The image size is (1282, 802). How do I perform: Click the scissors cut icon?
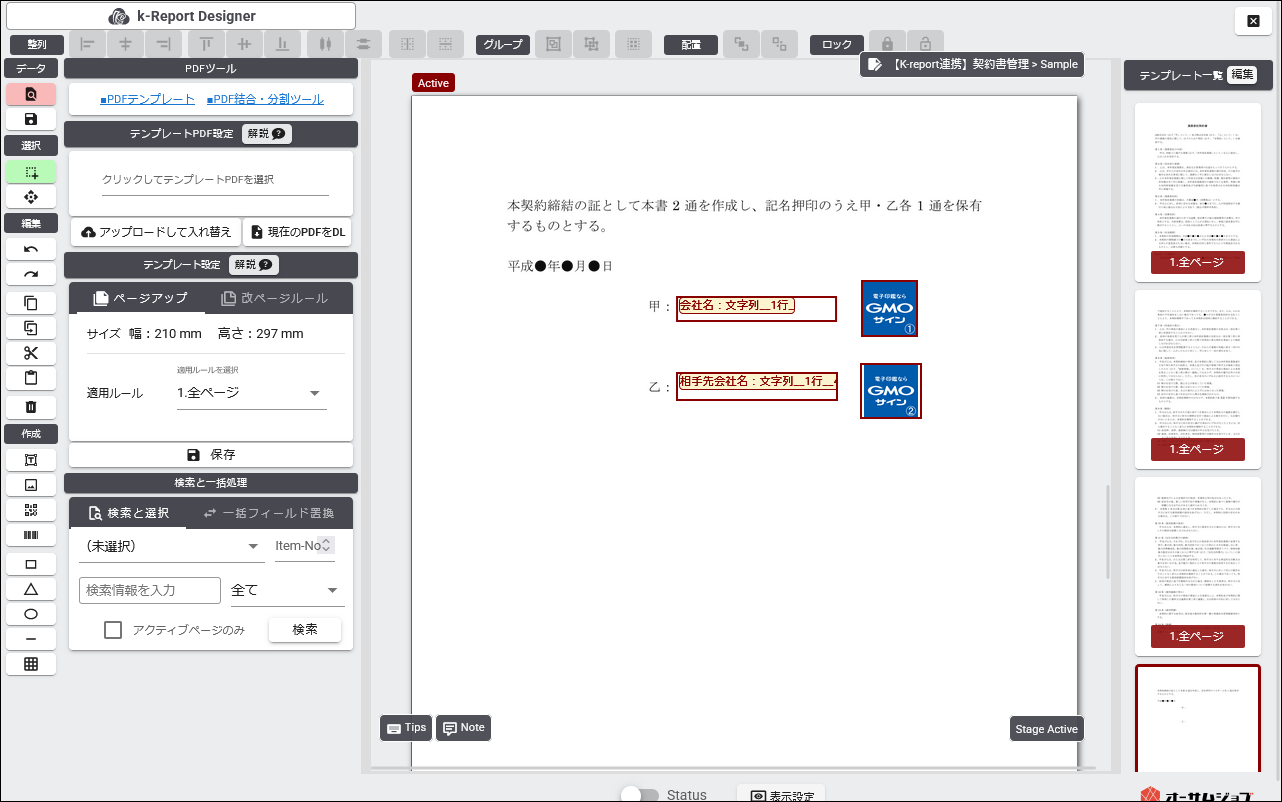[31, 353]
